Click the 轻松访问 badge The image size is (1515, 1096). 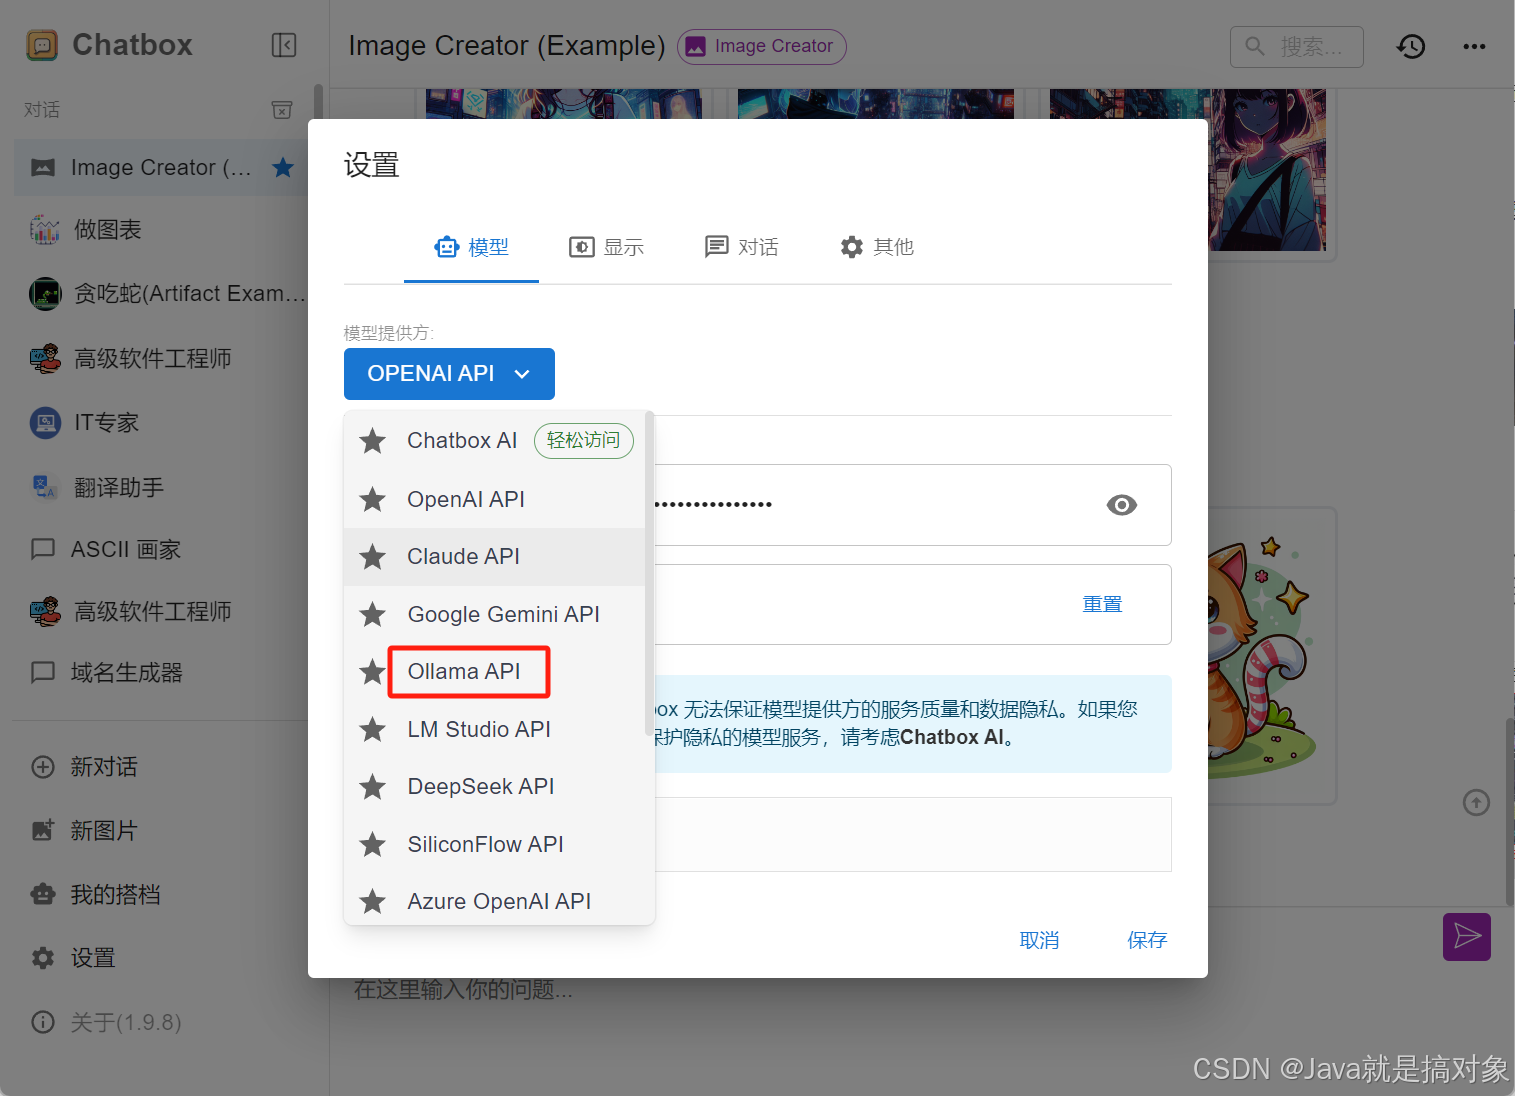pyautogui.click(x=584, y=440)
